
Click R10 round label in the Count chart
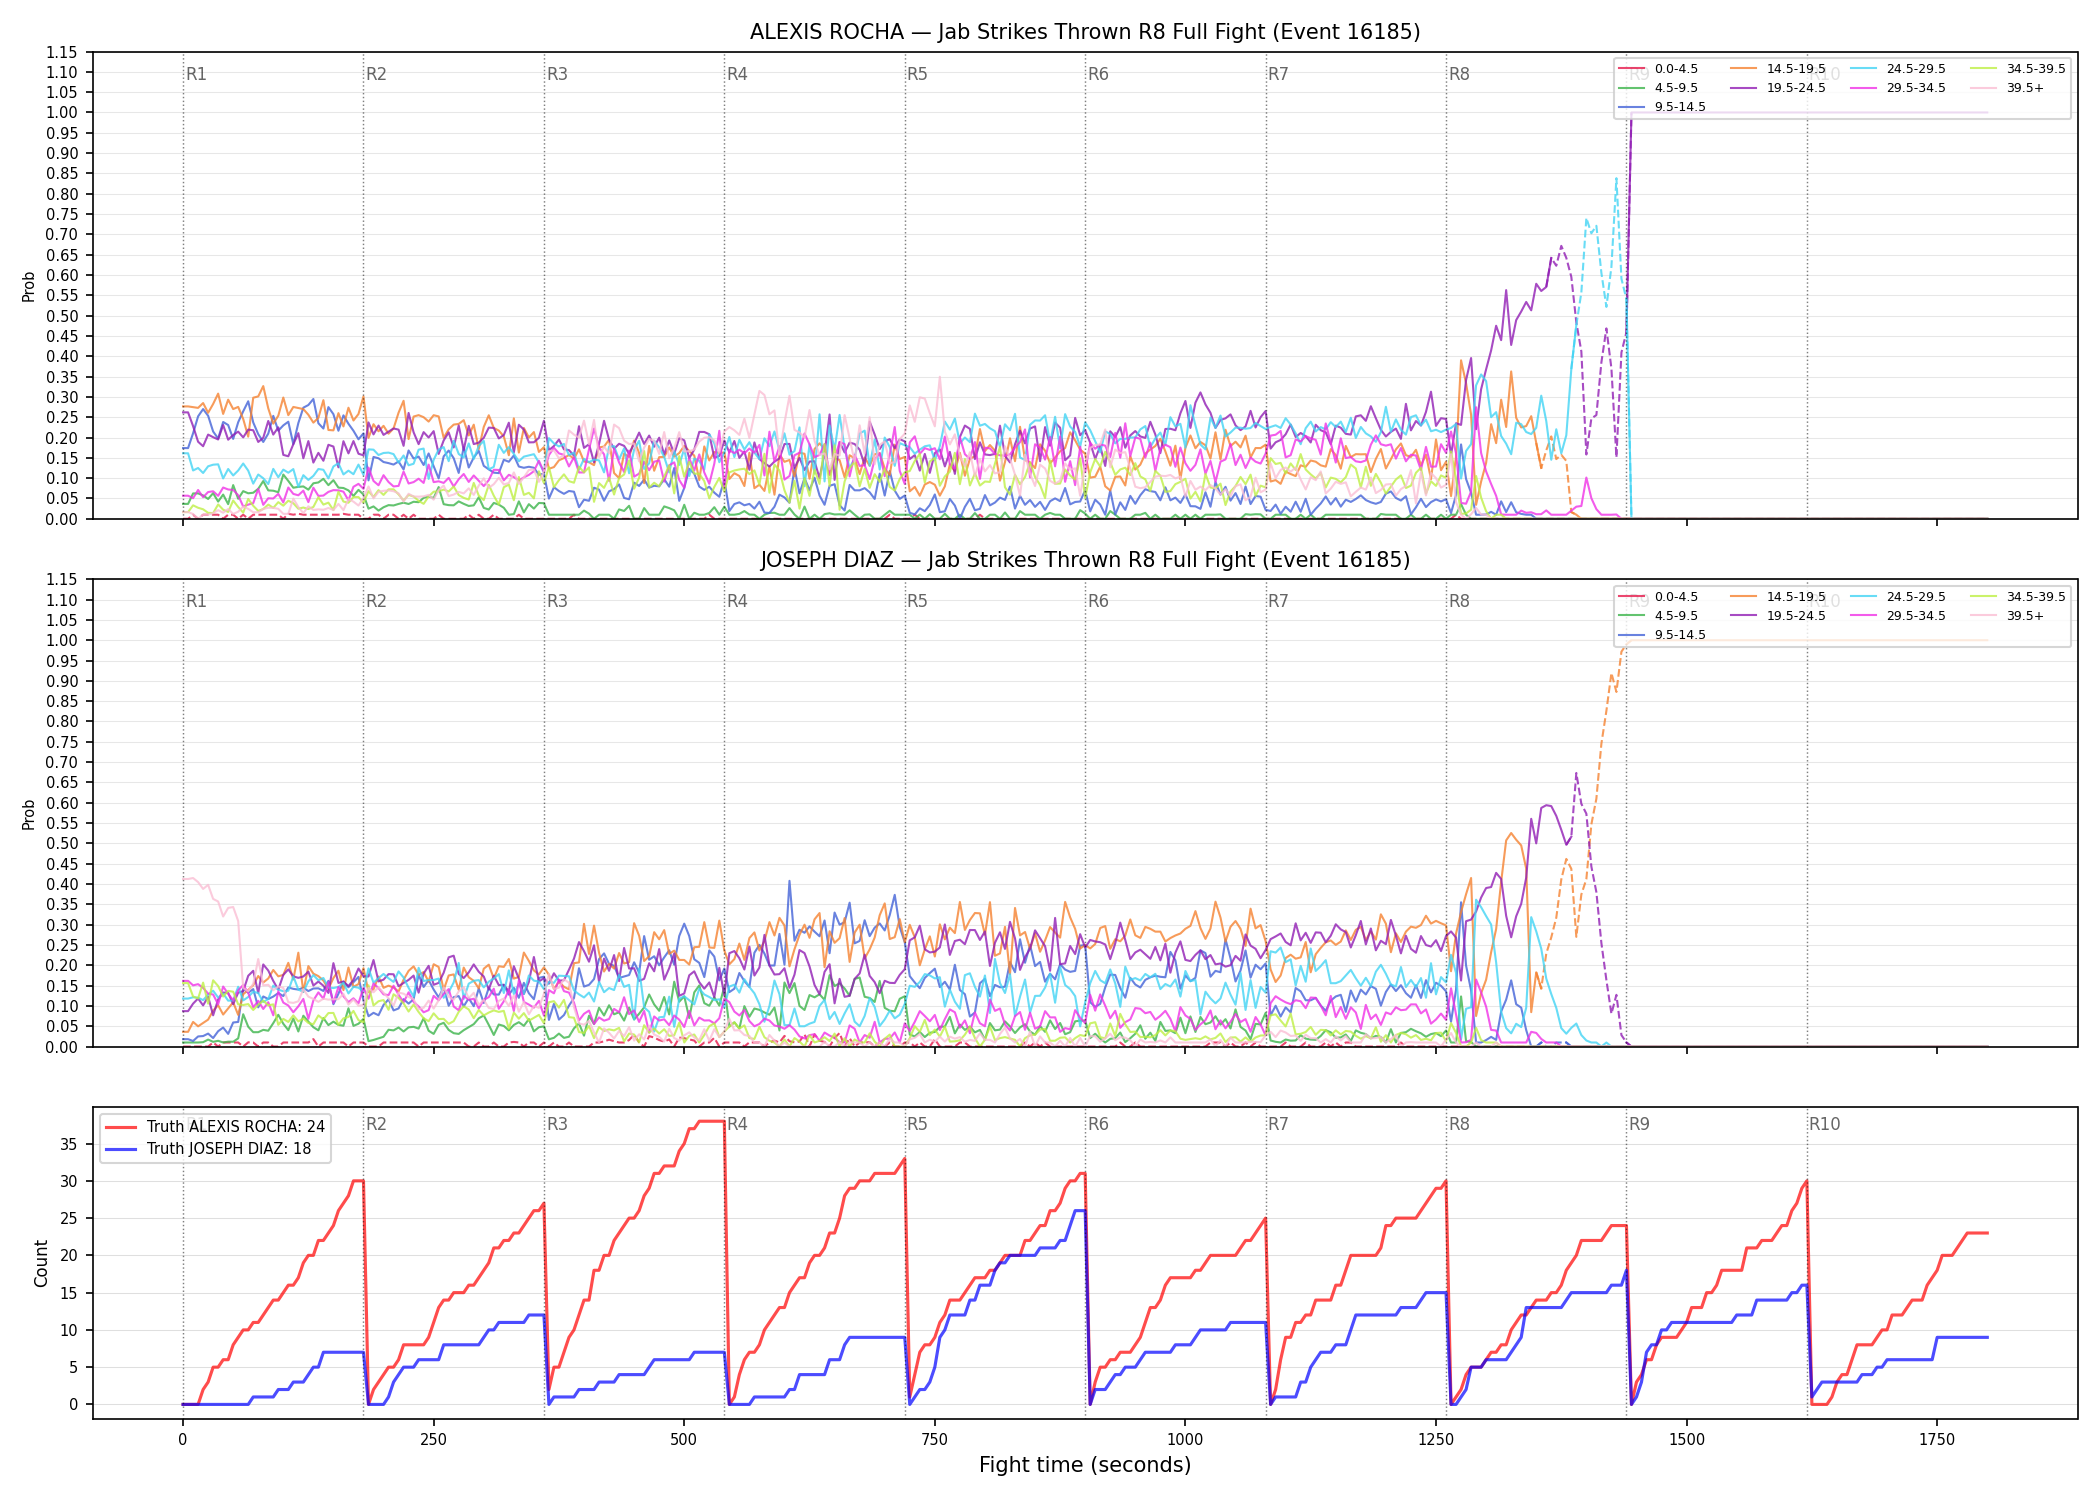(1824, 1124)
